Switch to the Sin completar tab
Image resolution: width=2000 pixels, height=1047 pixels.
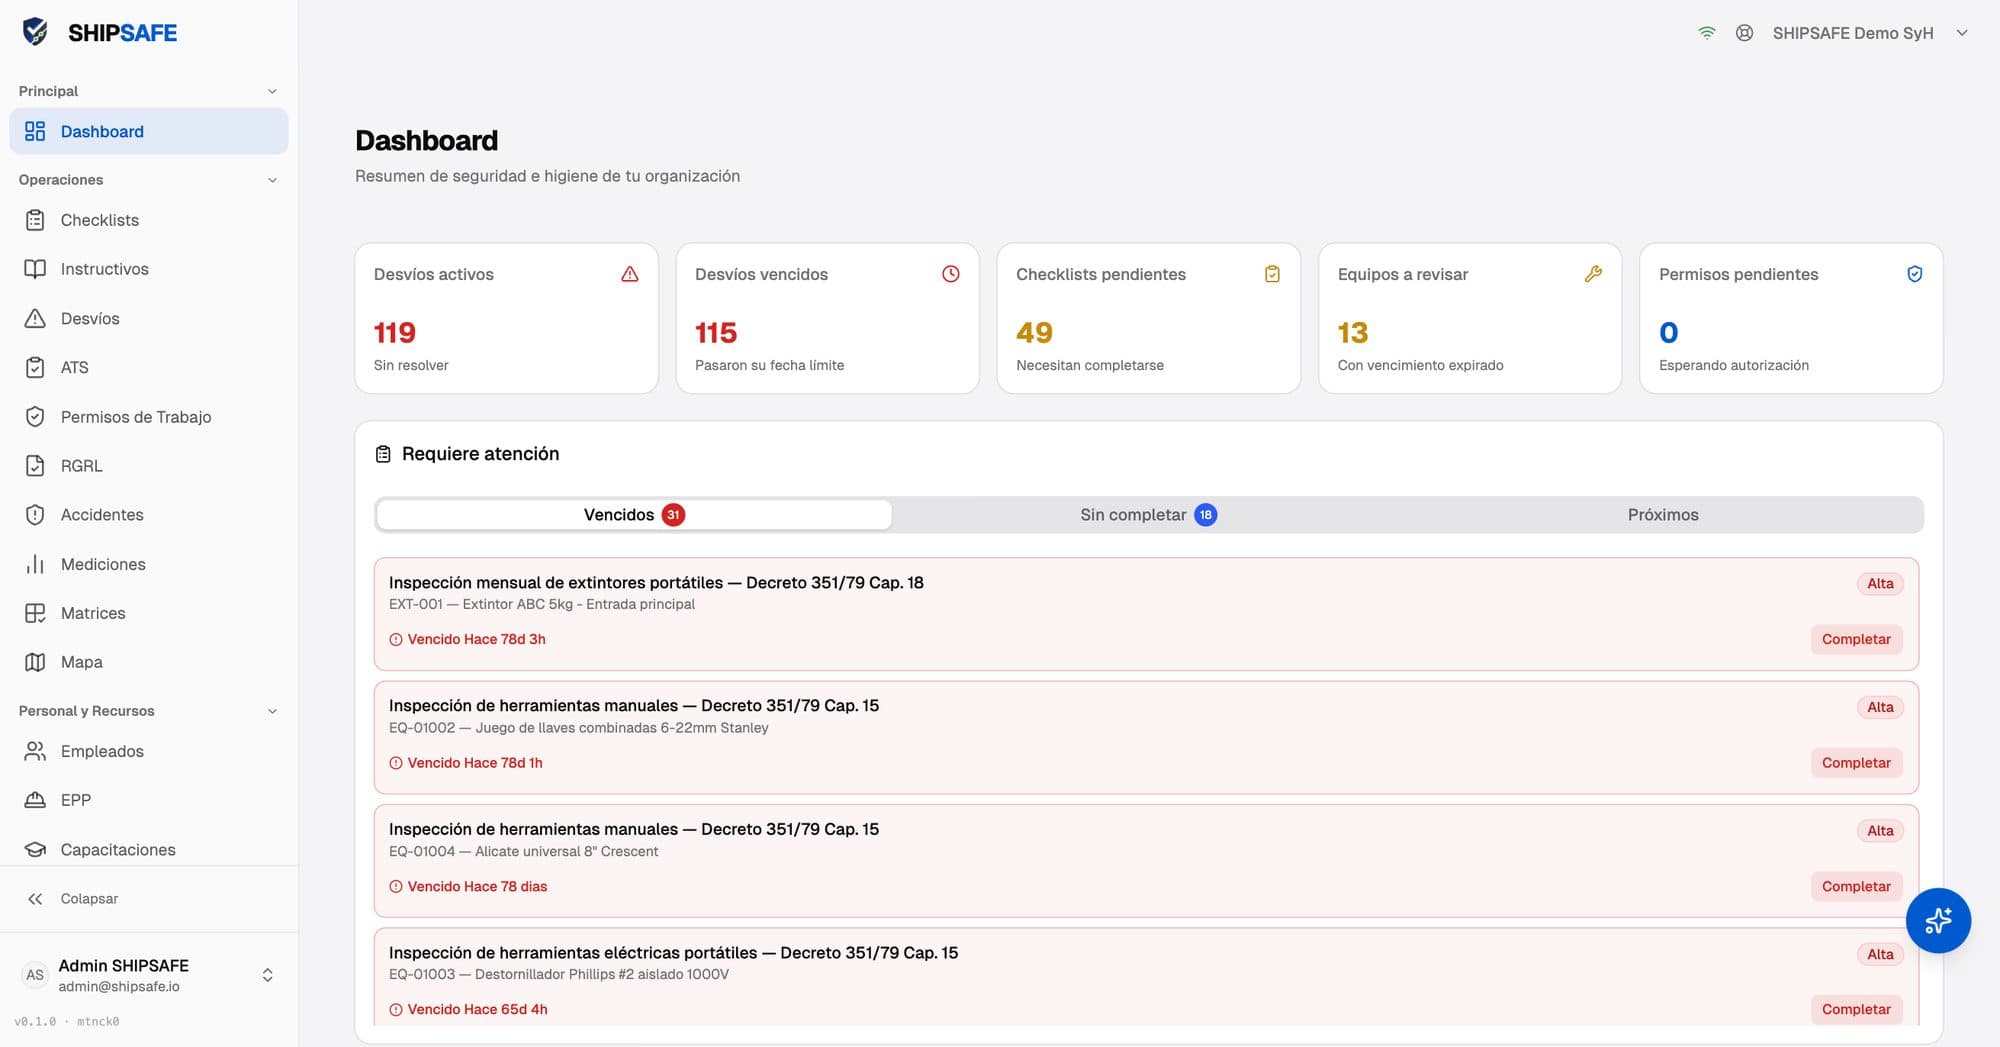(1148, 515)
